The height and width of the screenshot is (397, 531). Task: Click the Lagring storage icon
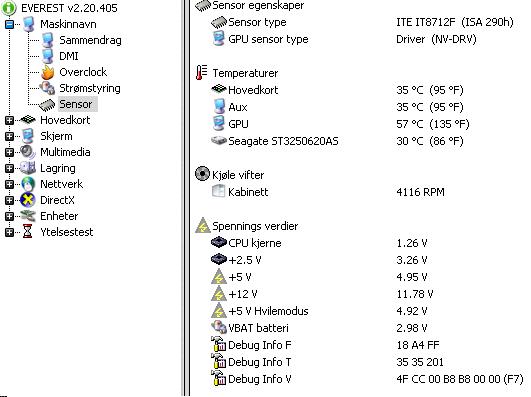[x=28, y=168]
